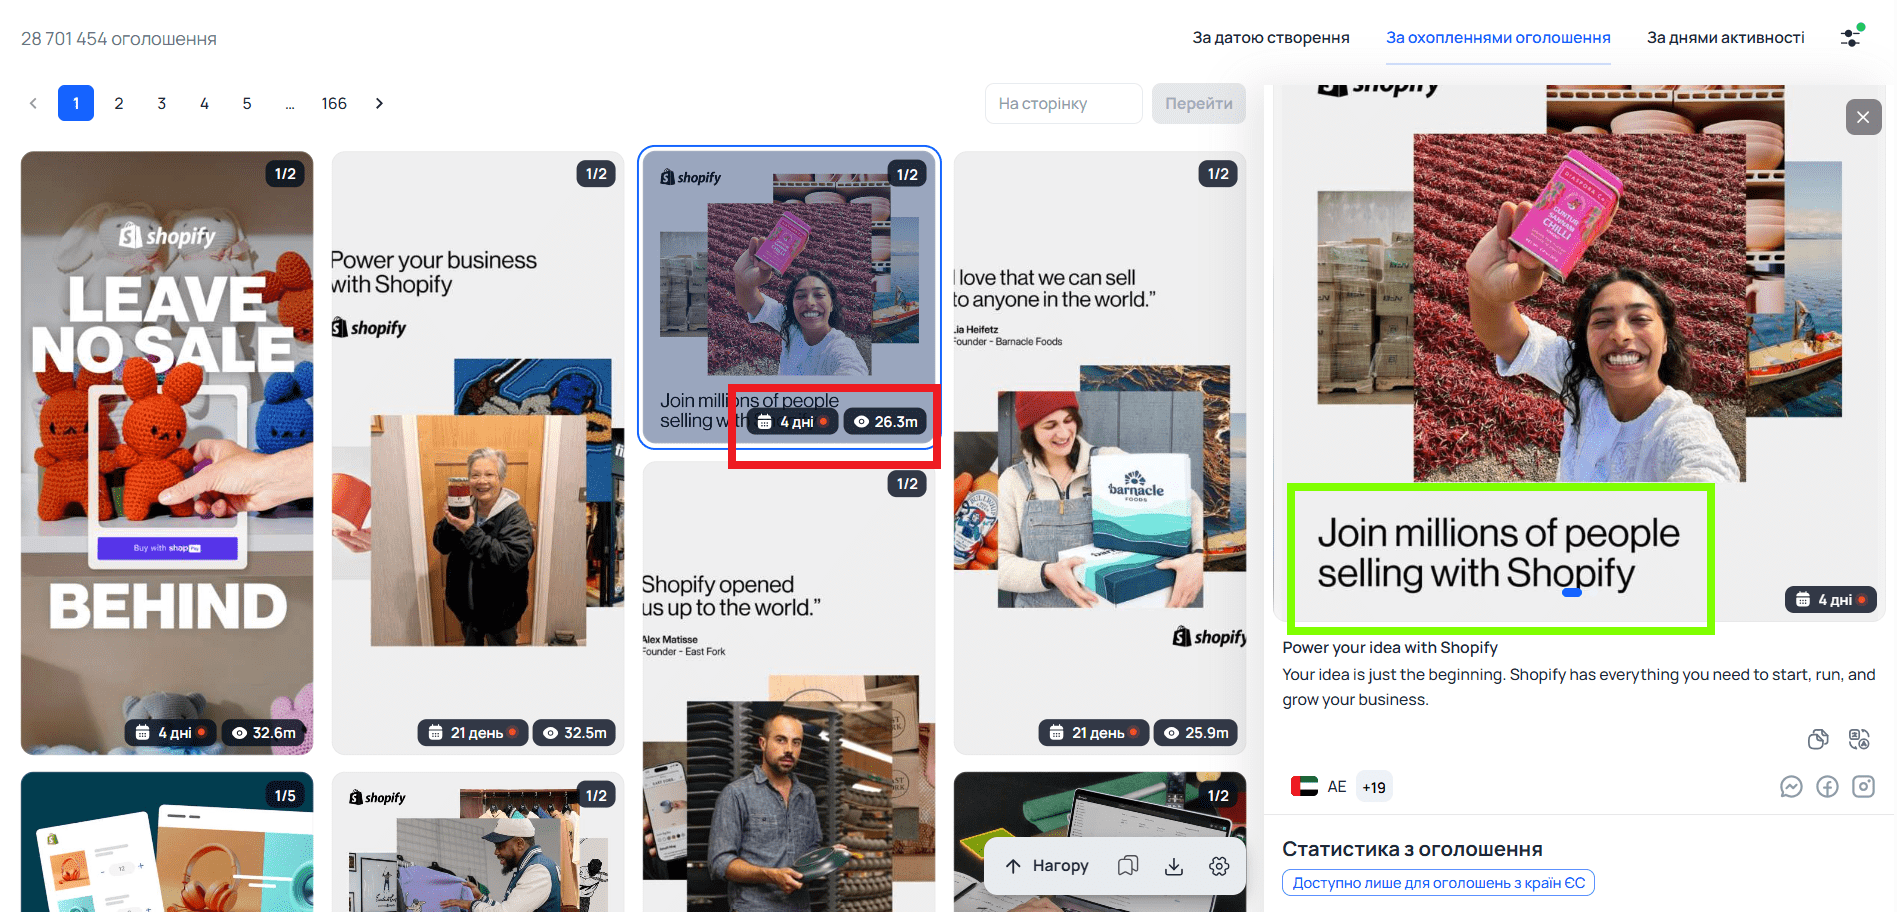Click the 21 день badge on Power your business ad
Screen dimensions: 1897x912
click(x=473, y=733)
